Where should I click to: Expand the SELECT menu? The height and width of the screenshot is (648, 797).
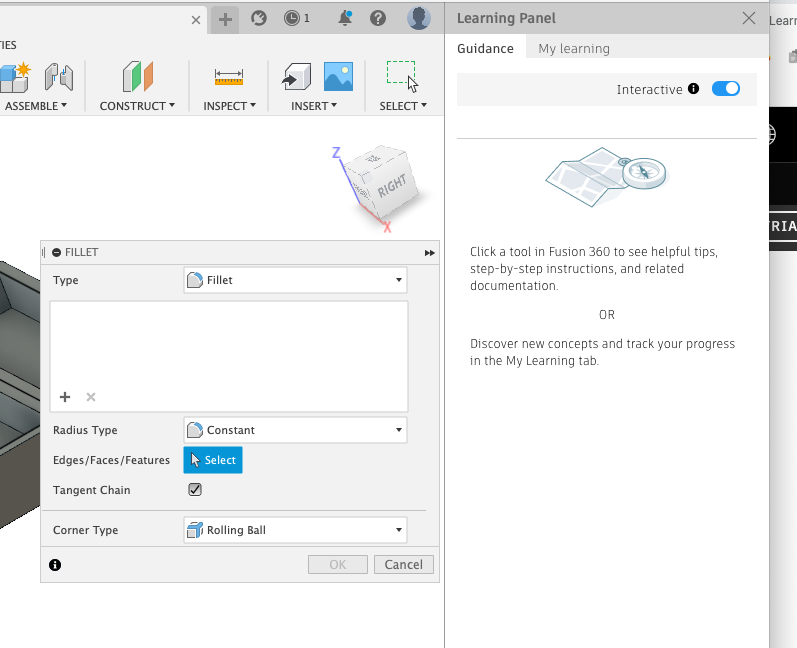pyautogui.click(x=403, y=106)
